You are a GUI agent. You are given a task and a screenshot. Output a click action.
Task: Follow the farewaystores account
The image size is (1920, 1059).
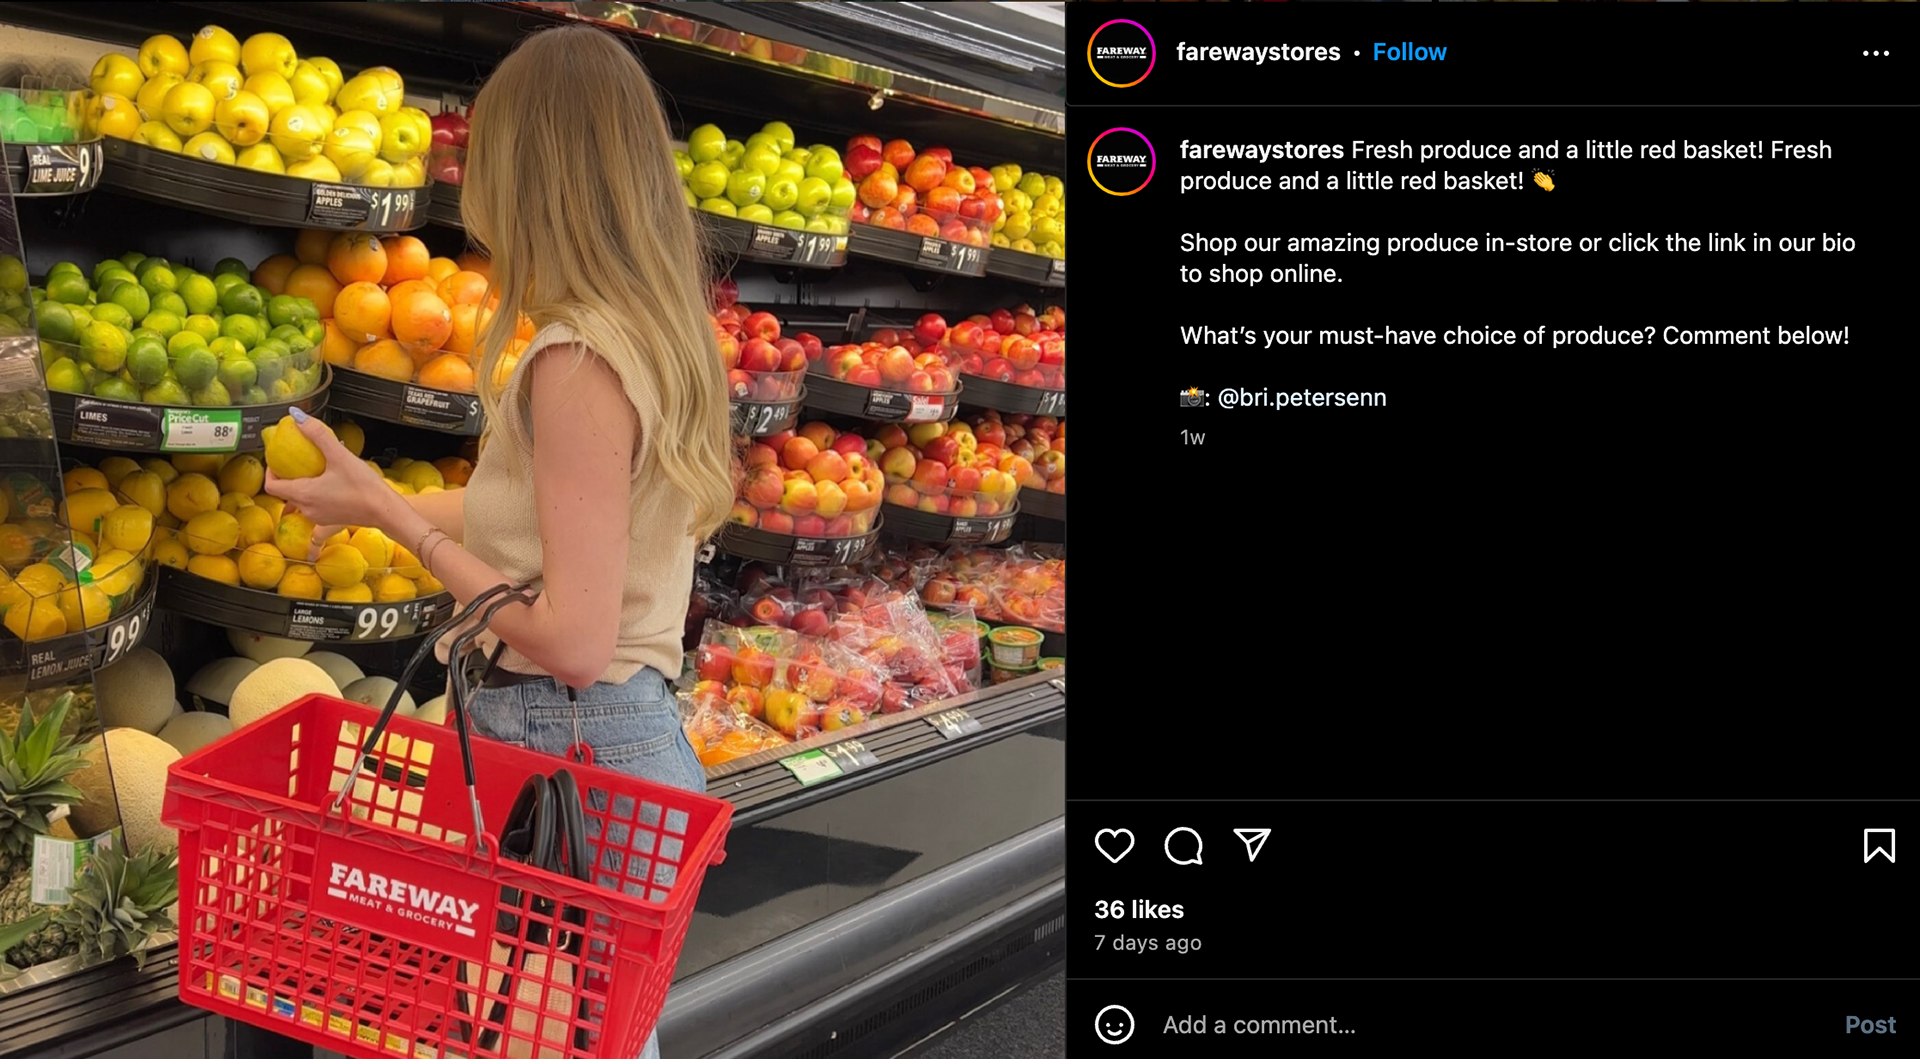(1409, 52)
